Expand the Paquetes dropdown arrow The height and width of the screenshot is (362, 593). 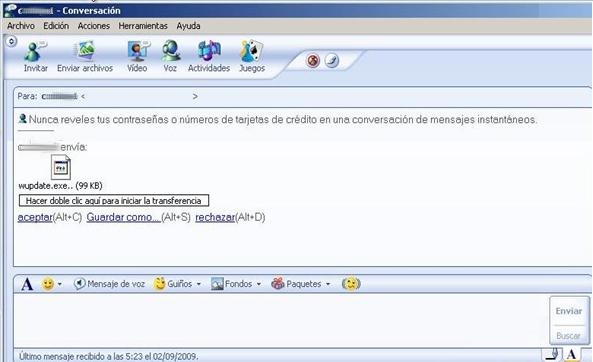328,284
